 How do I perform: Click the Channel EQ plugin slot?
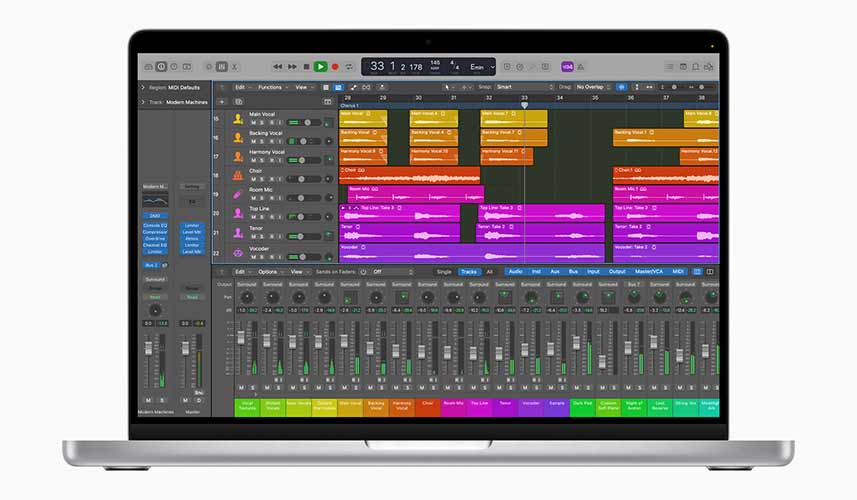click(x=155, y=245)
